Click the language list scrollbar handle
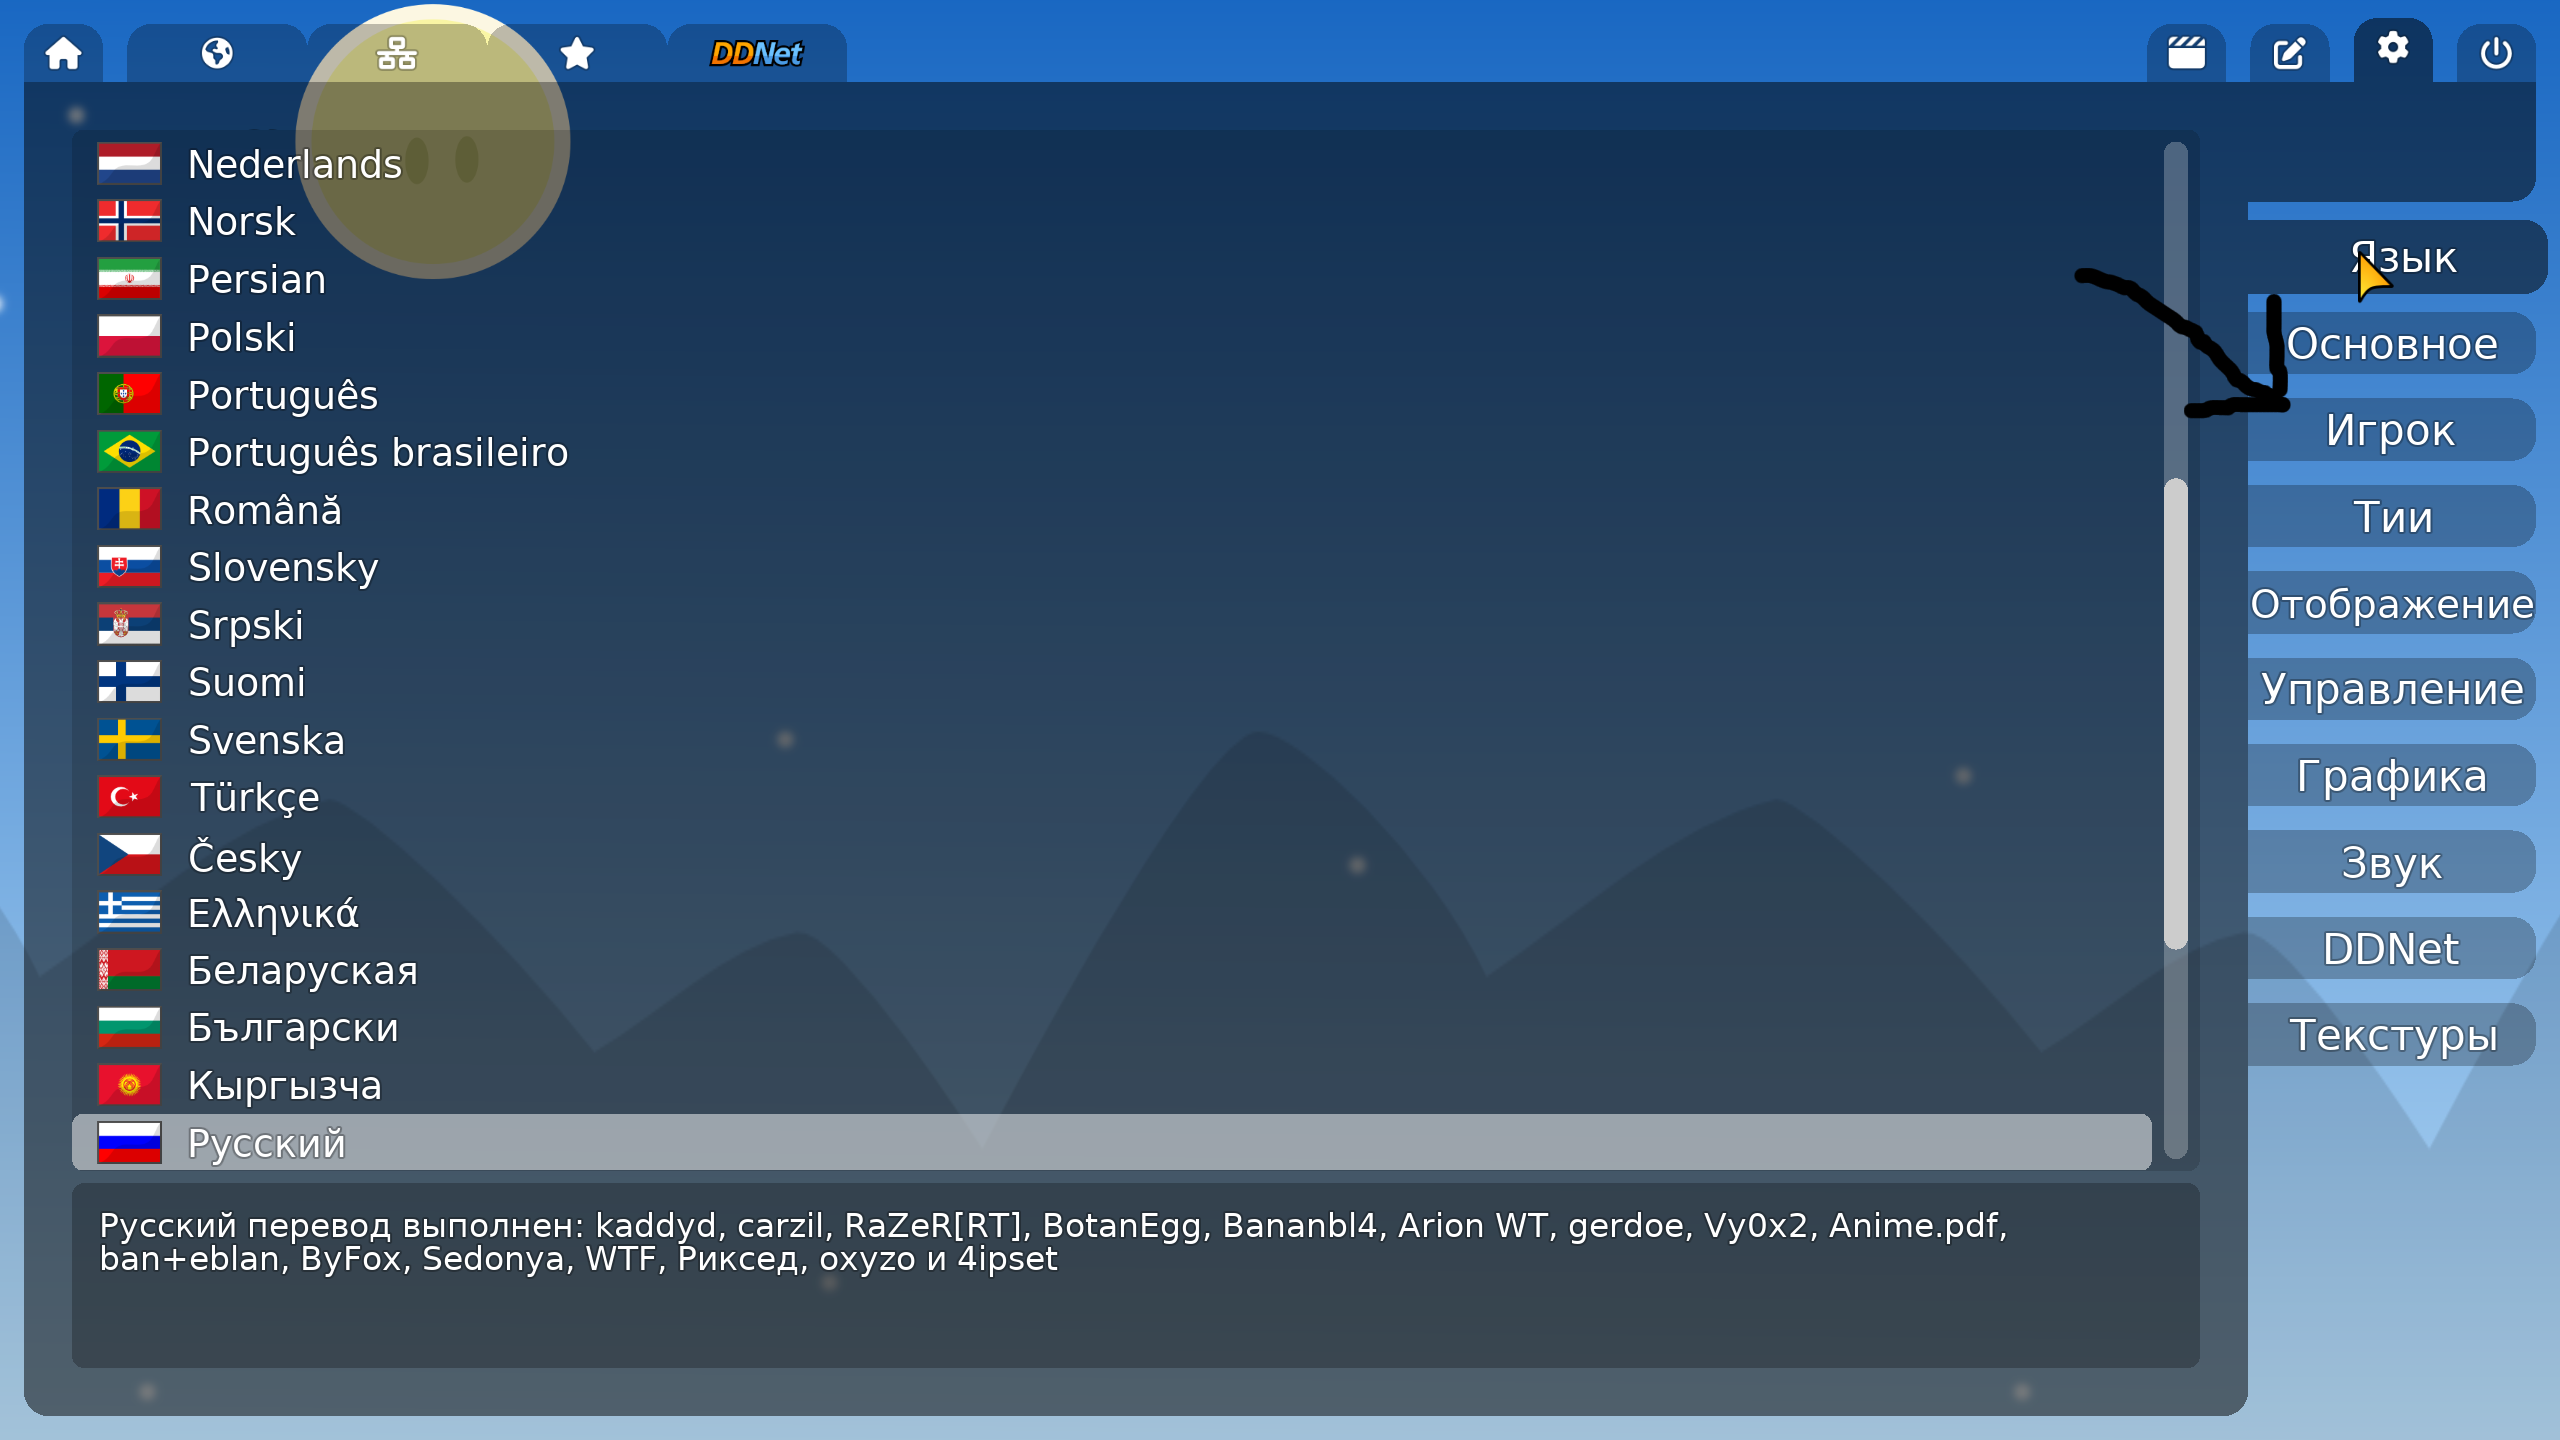2560x1440 pixels. click(2175, 712)
